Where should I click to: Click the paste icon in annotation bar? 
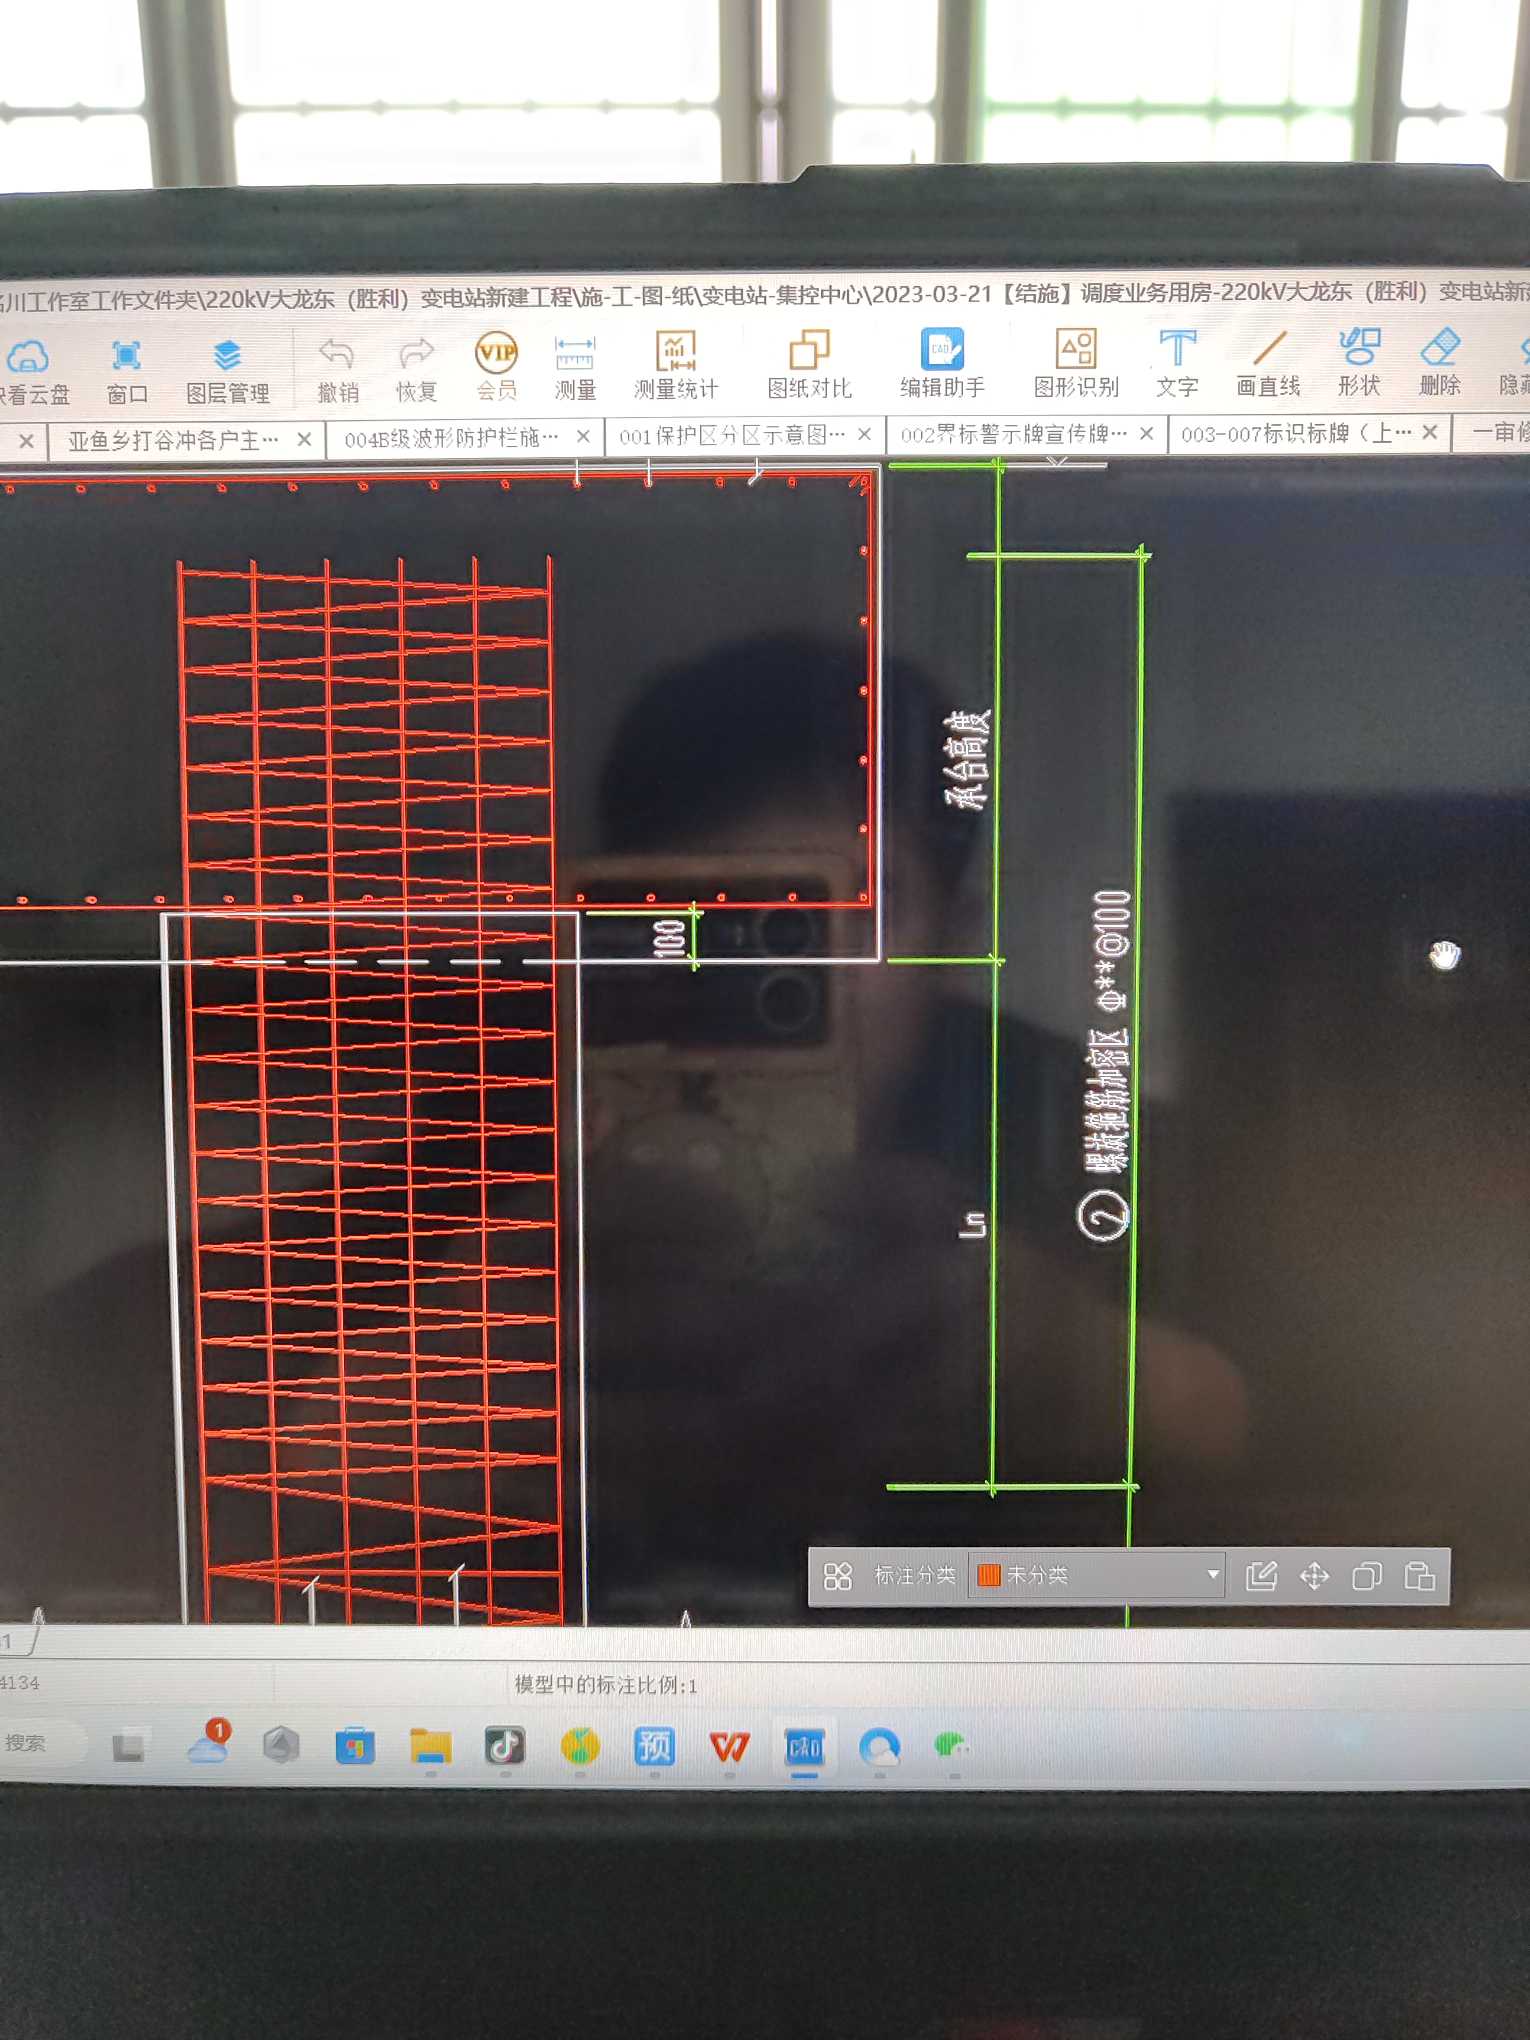coord(1419,1577)
